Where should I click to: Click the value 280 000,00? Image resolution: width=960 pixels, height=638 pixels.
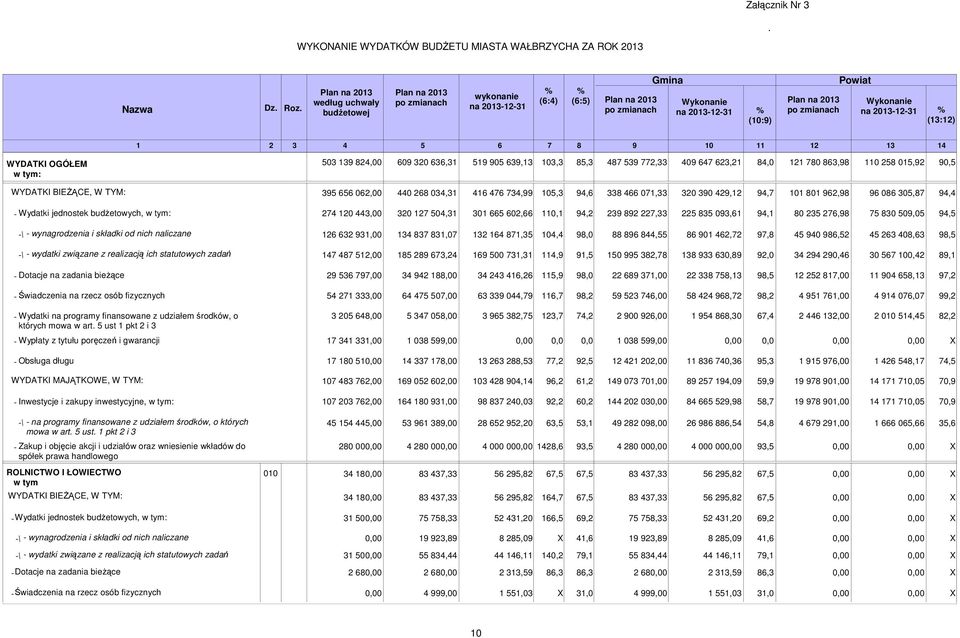tap(360, 447)
